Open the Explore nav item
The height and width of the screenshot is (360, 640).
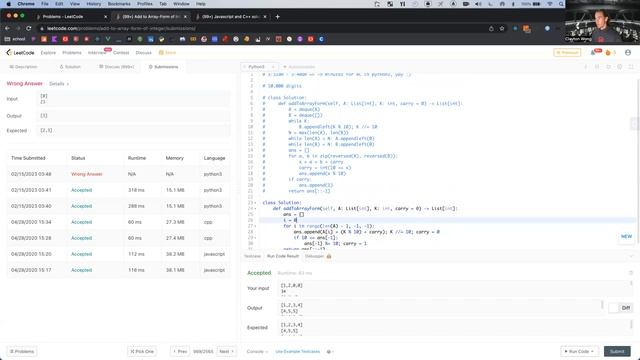pos(48,53)
